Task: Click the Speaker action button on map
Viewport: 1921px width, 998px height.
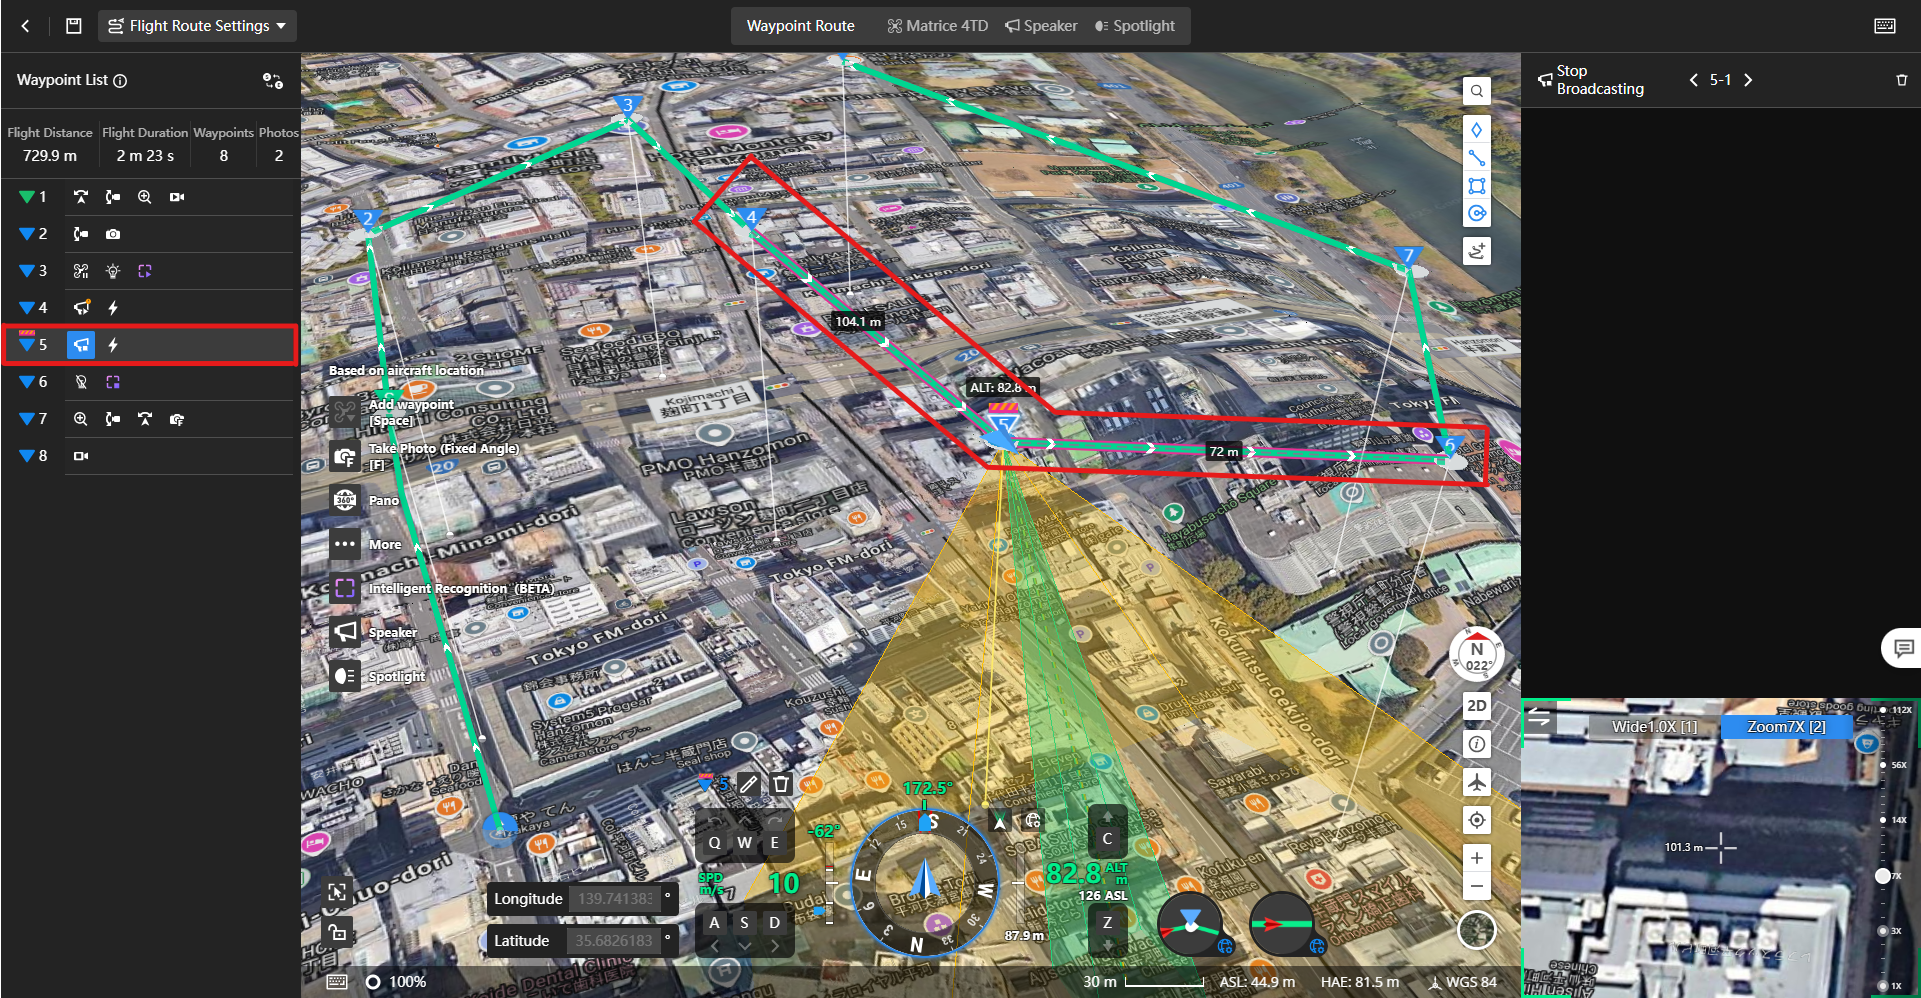Action: 345,632
